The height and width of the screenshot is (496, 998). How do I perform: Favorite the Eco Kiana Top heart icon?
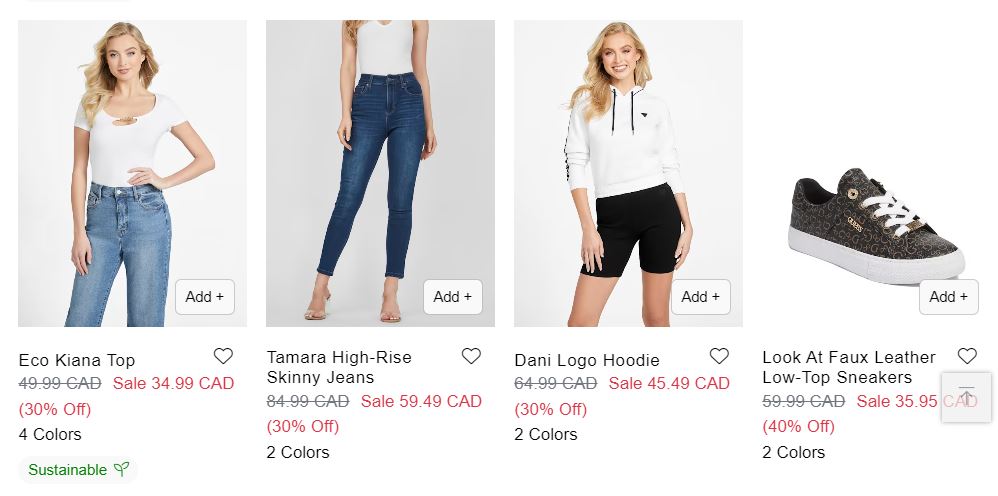[x=223, y=356]
